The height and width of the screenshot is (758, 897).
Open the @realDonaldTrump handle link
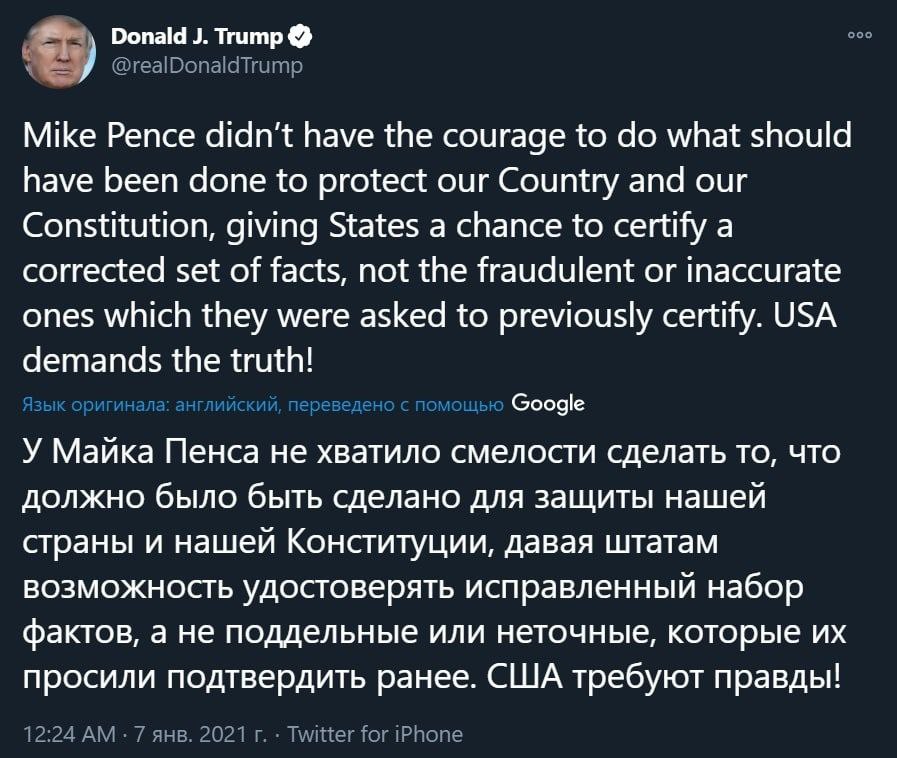[x=207, y=66]
